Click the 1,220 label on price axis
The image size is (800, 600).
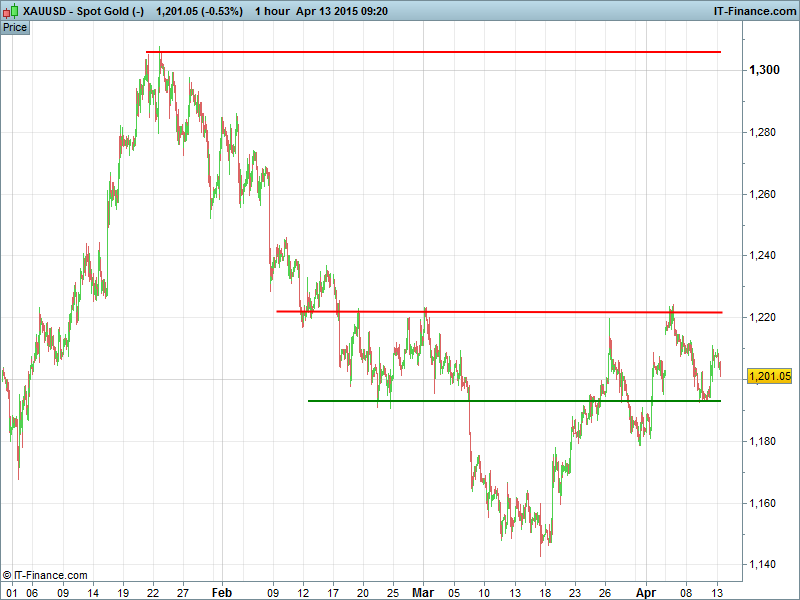pos(763,317)
